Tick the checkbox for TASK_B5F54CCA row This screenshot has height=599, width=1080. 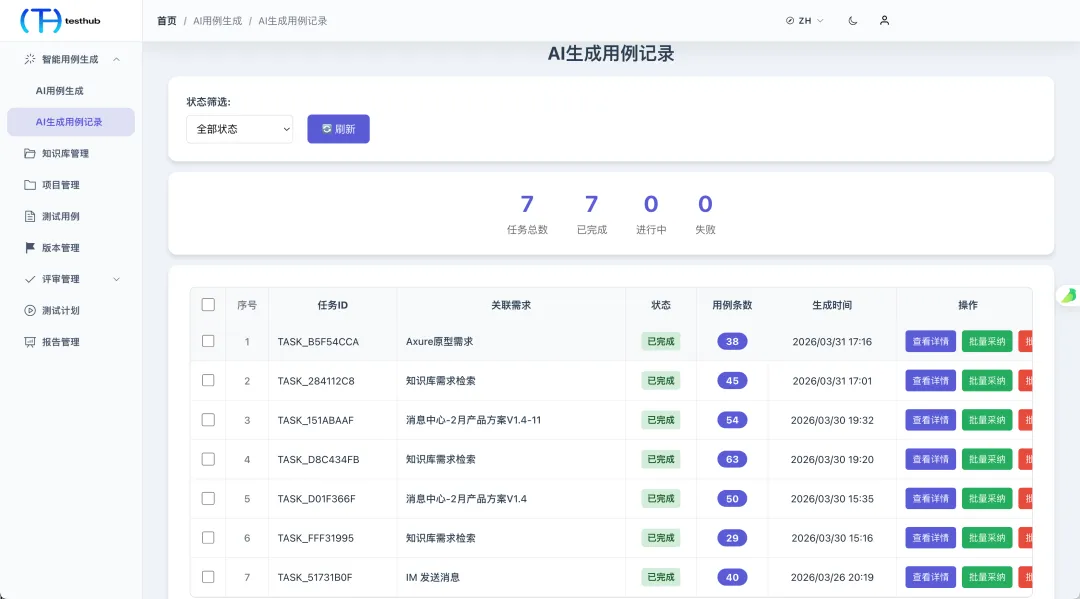208,341
